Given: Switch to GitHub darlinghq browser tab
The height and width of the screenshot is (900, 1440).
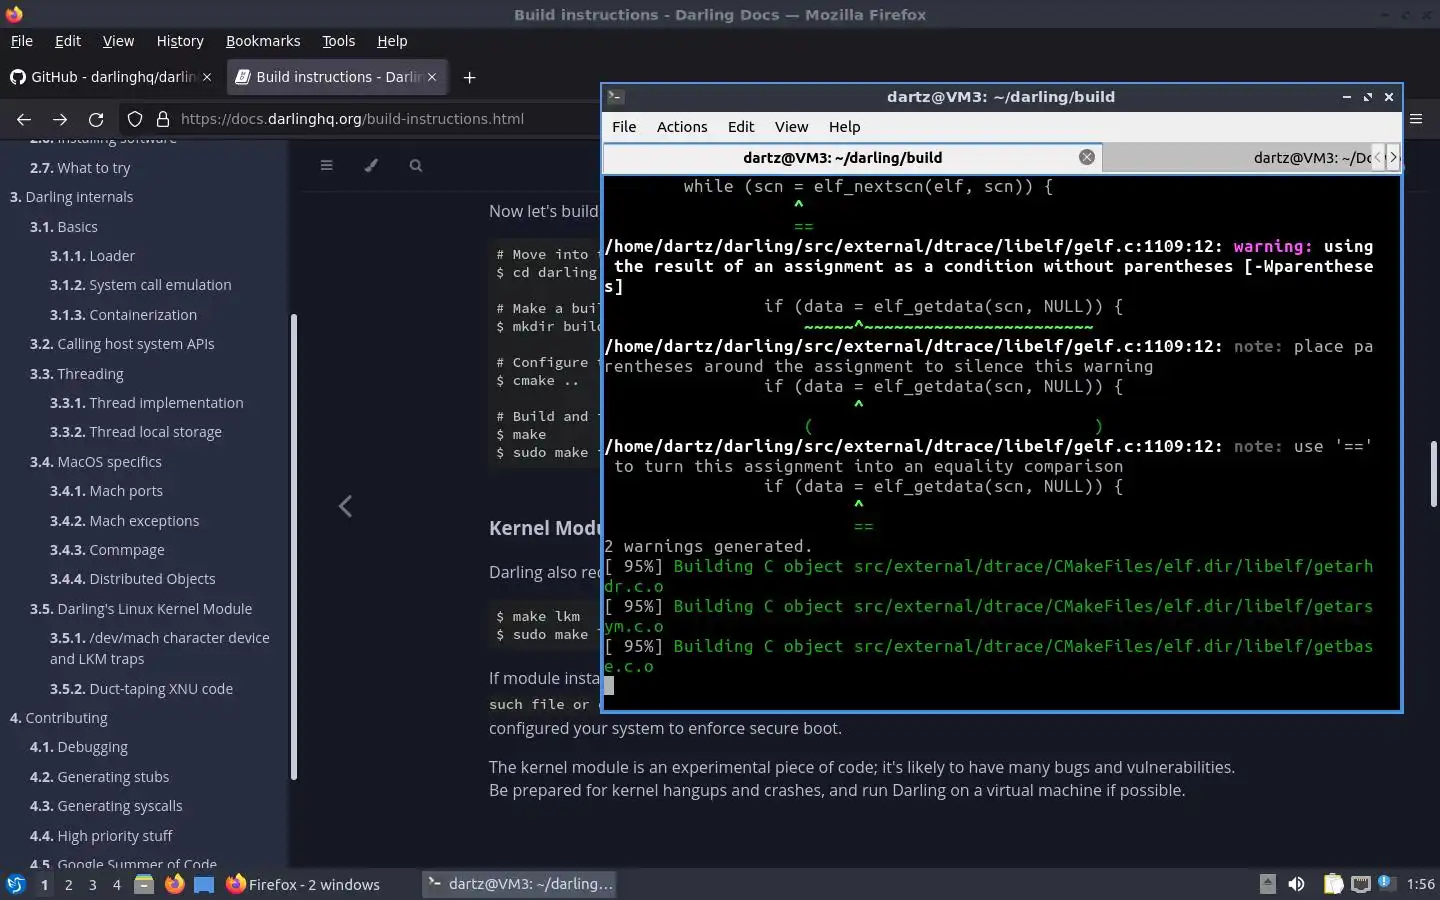Looking at the screenshot, I should (110, 77).
